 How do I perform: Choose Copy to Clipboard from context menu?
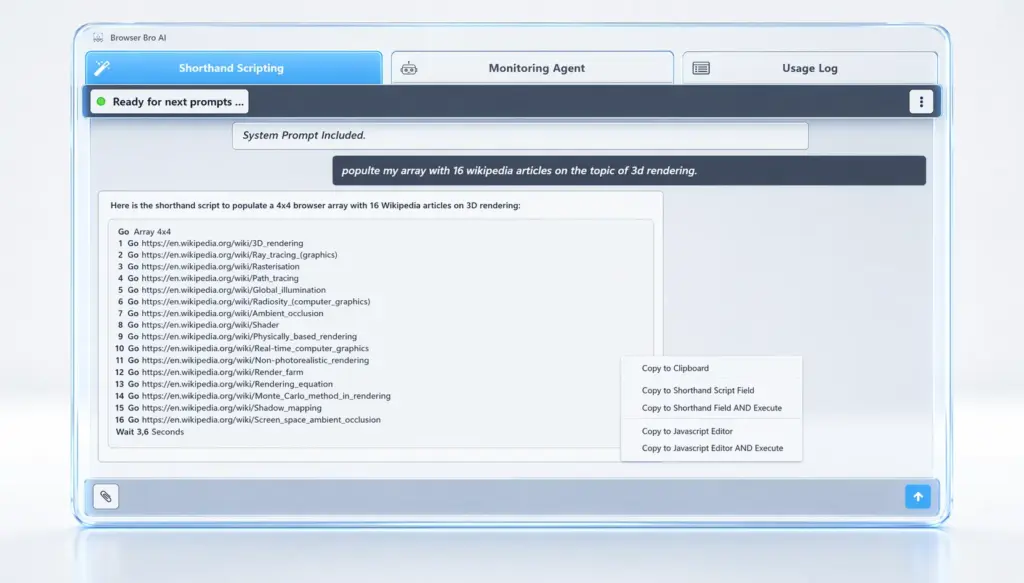point(675,369)
